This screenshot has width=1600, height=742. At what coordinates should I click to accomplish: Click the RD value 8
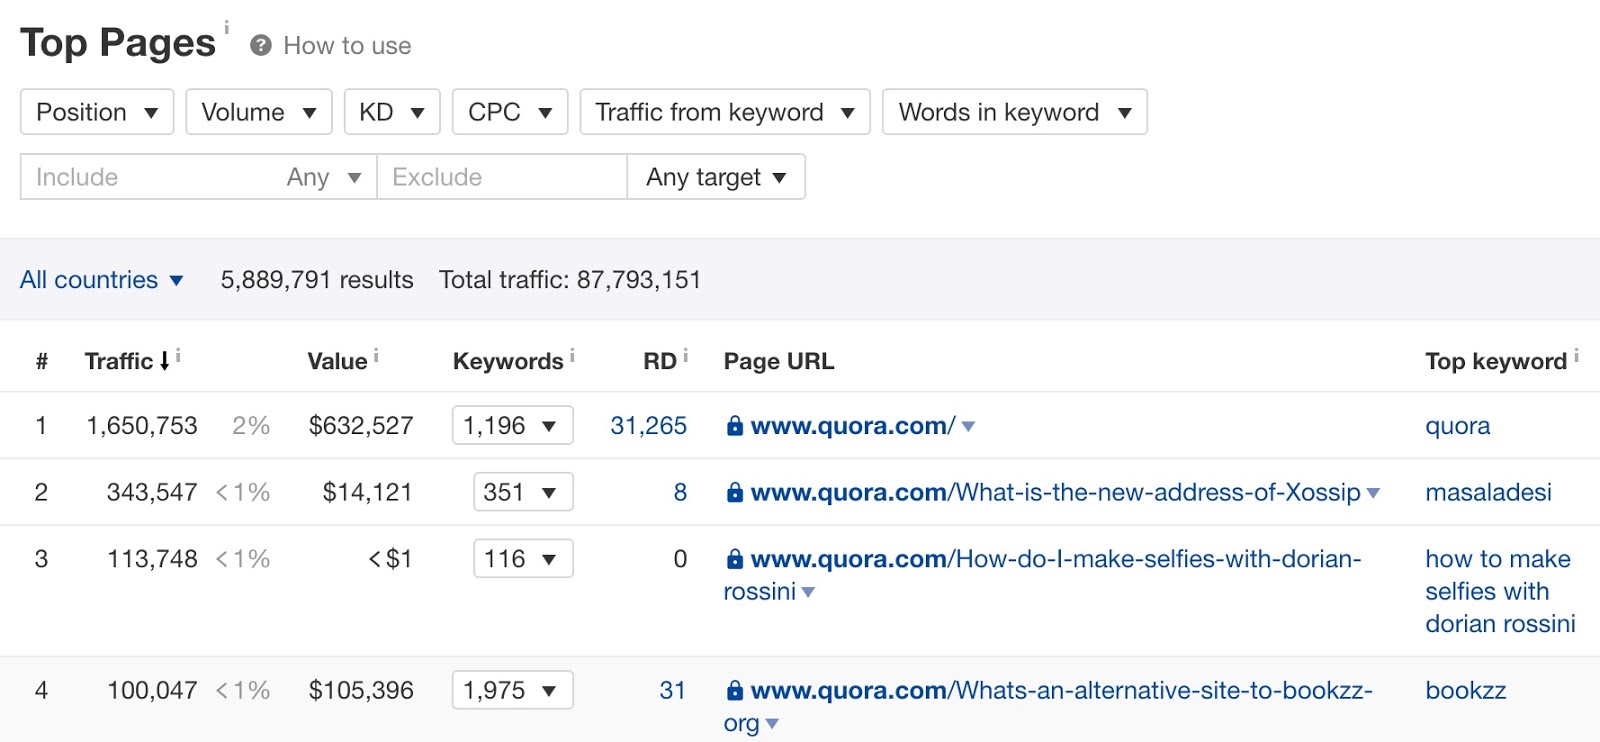click(x=680, y=492)
